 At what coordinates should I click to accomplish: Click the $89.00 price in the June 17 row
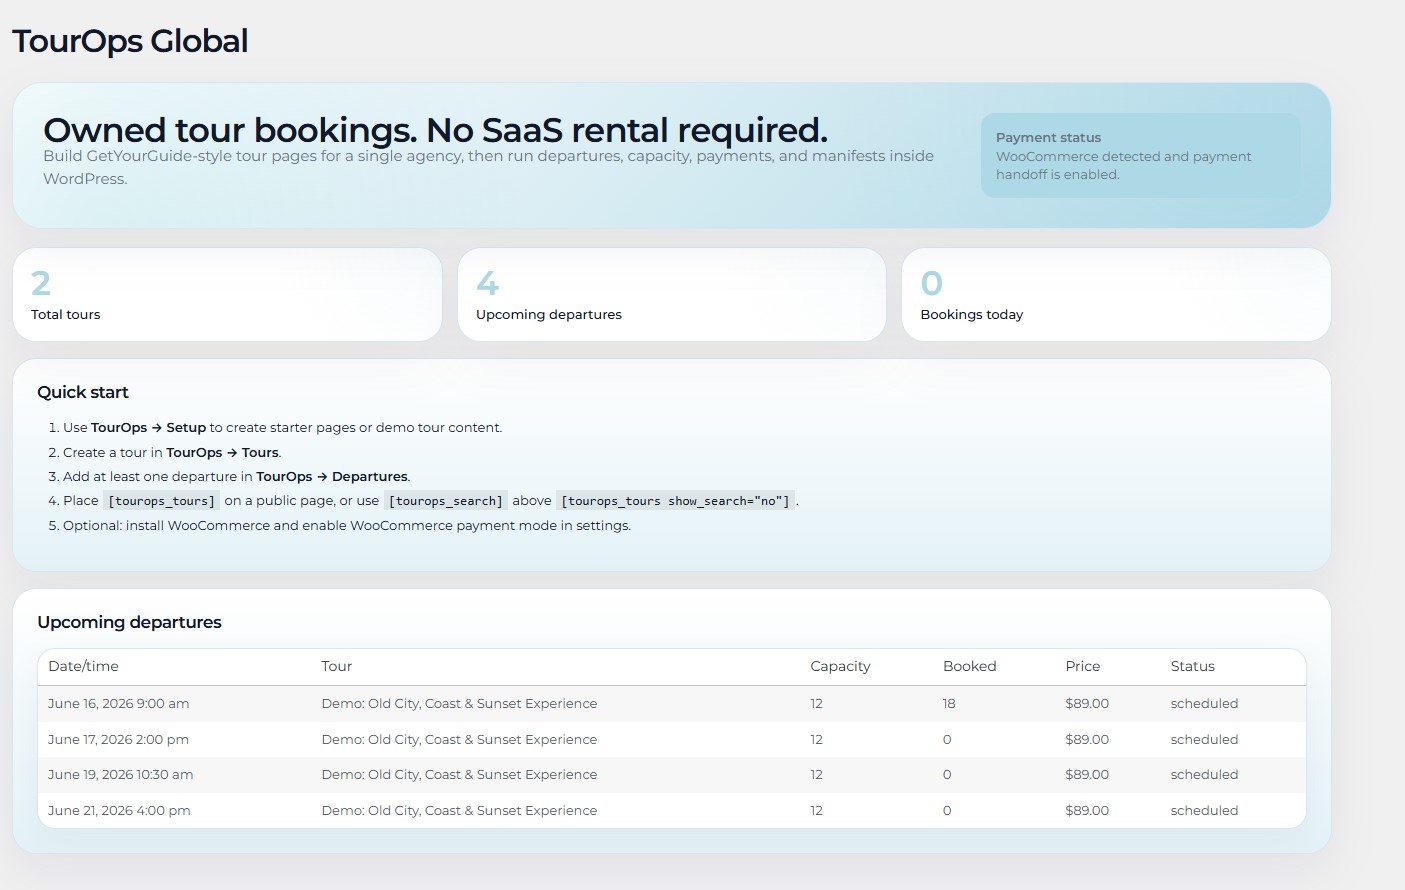[1087, 740]
